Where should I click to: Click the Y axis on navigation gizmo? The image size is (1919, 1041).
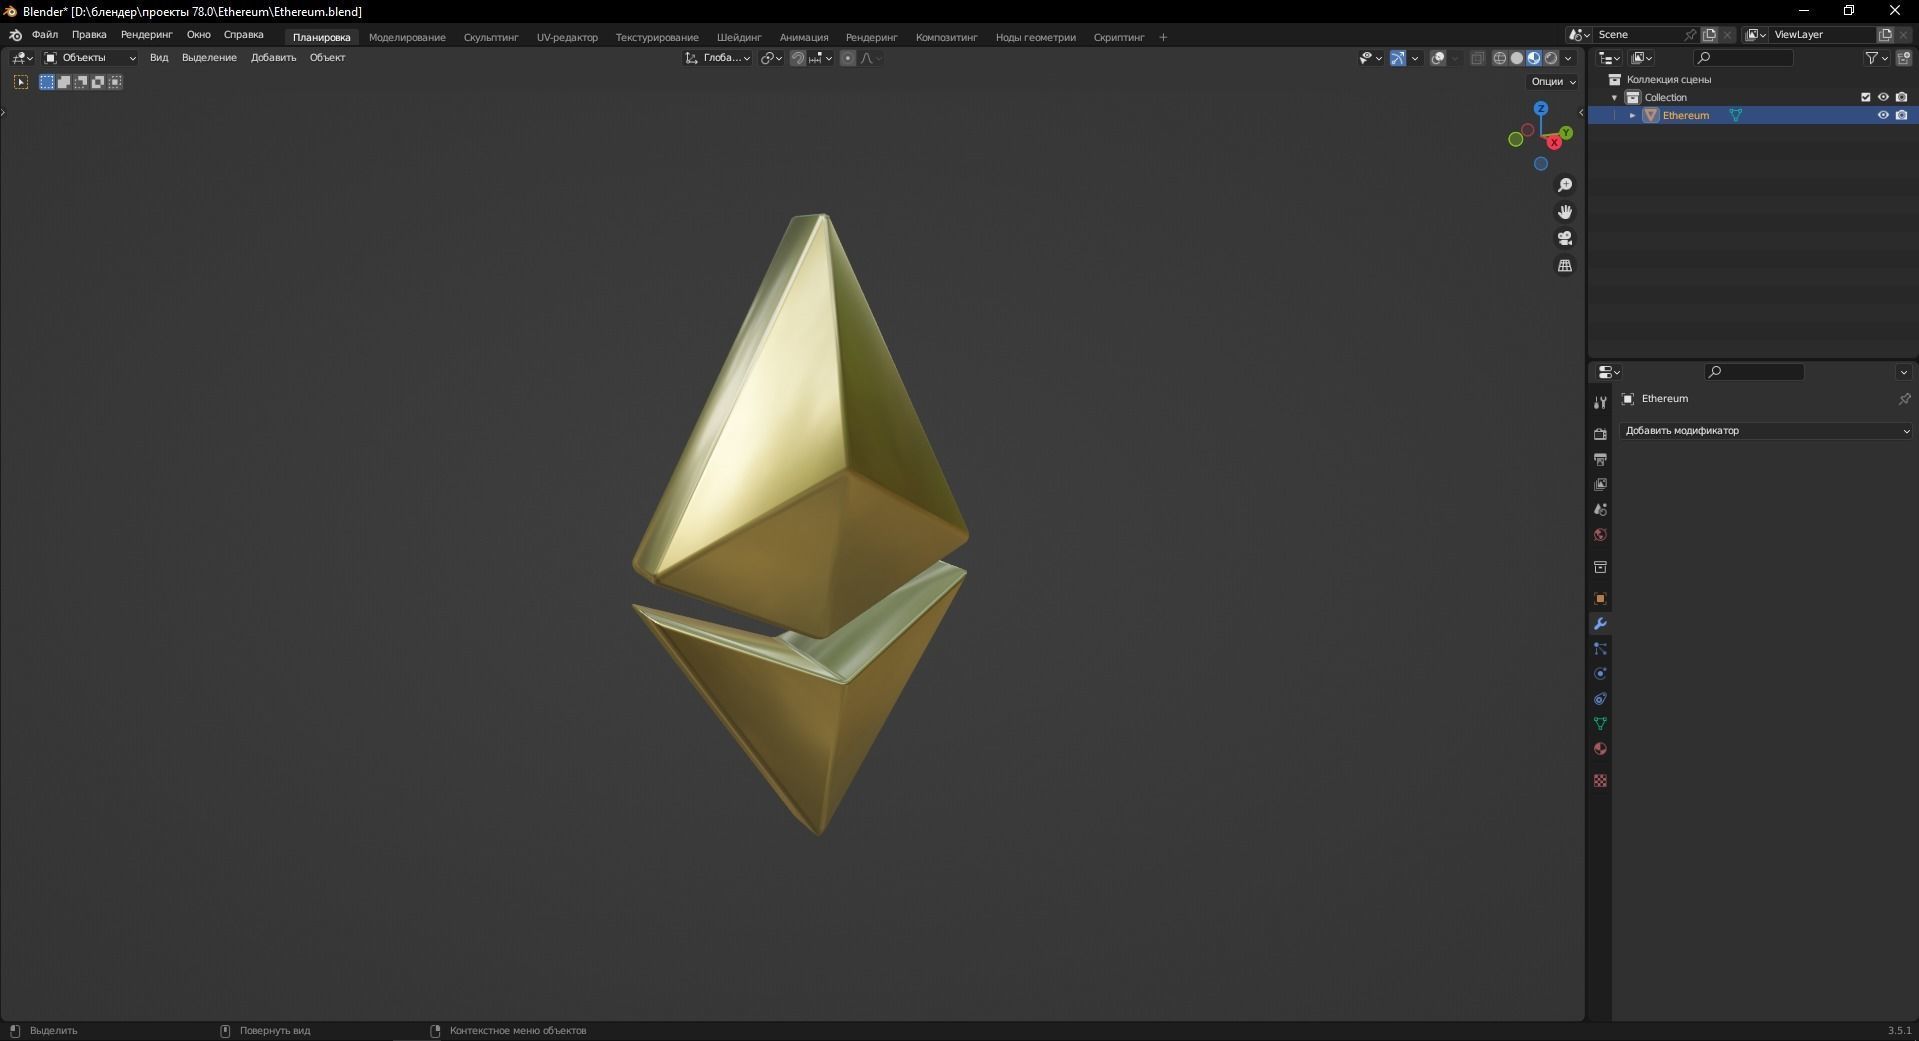(x=1566, y=133)
